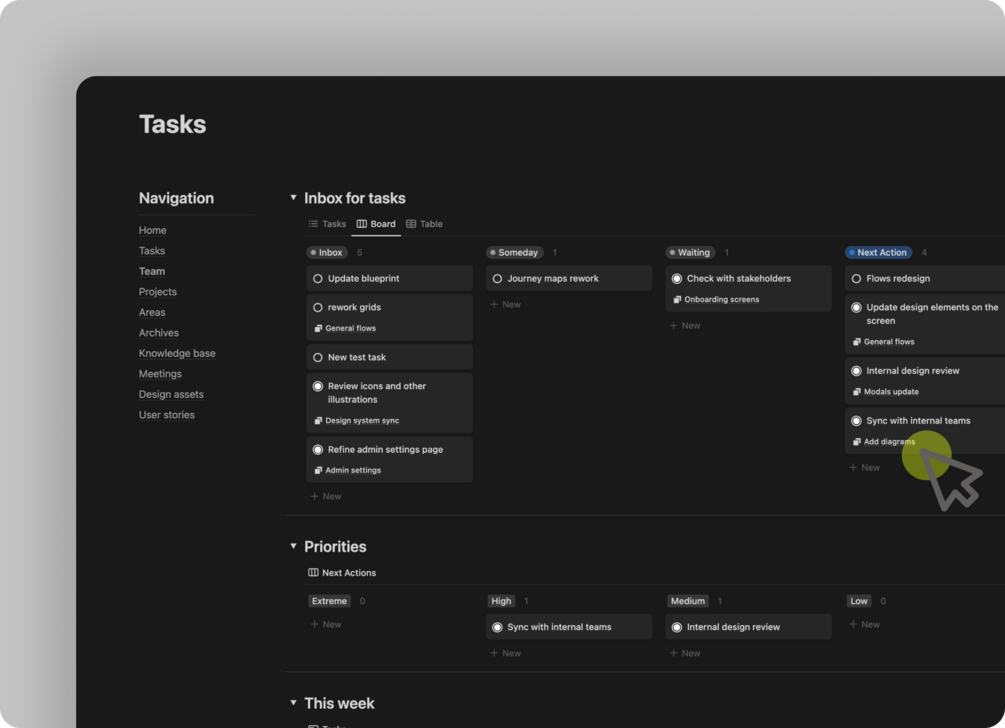Check off the New test task circle

318,358
